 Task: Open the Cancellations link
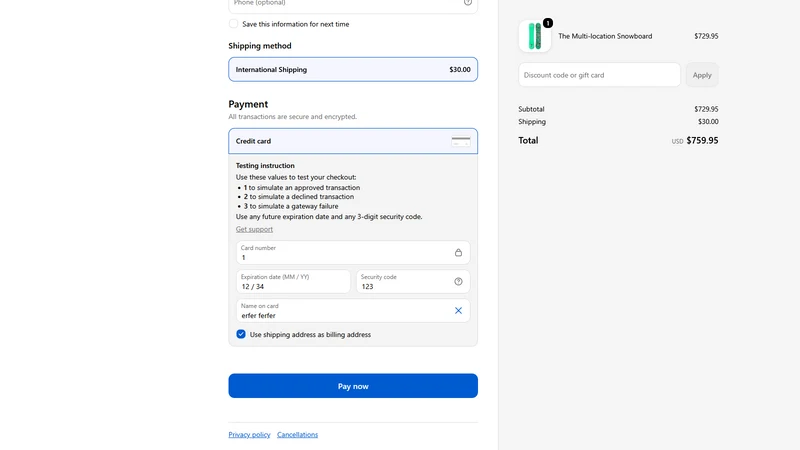point(297,435)
